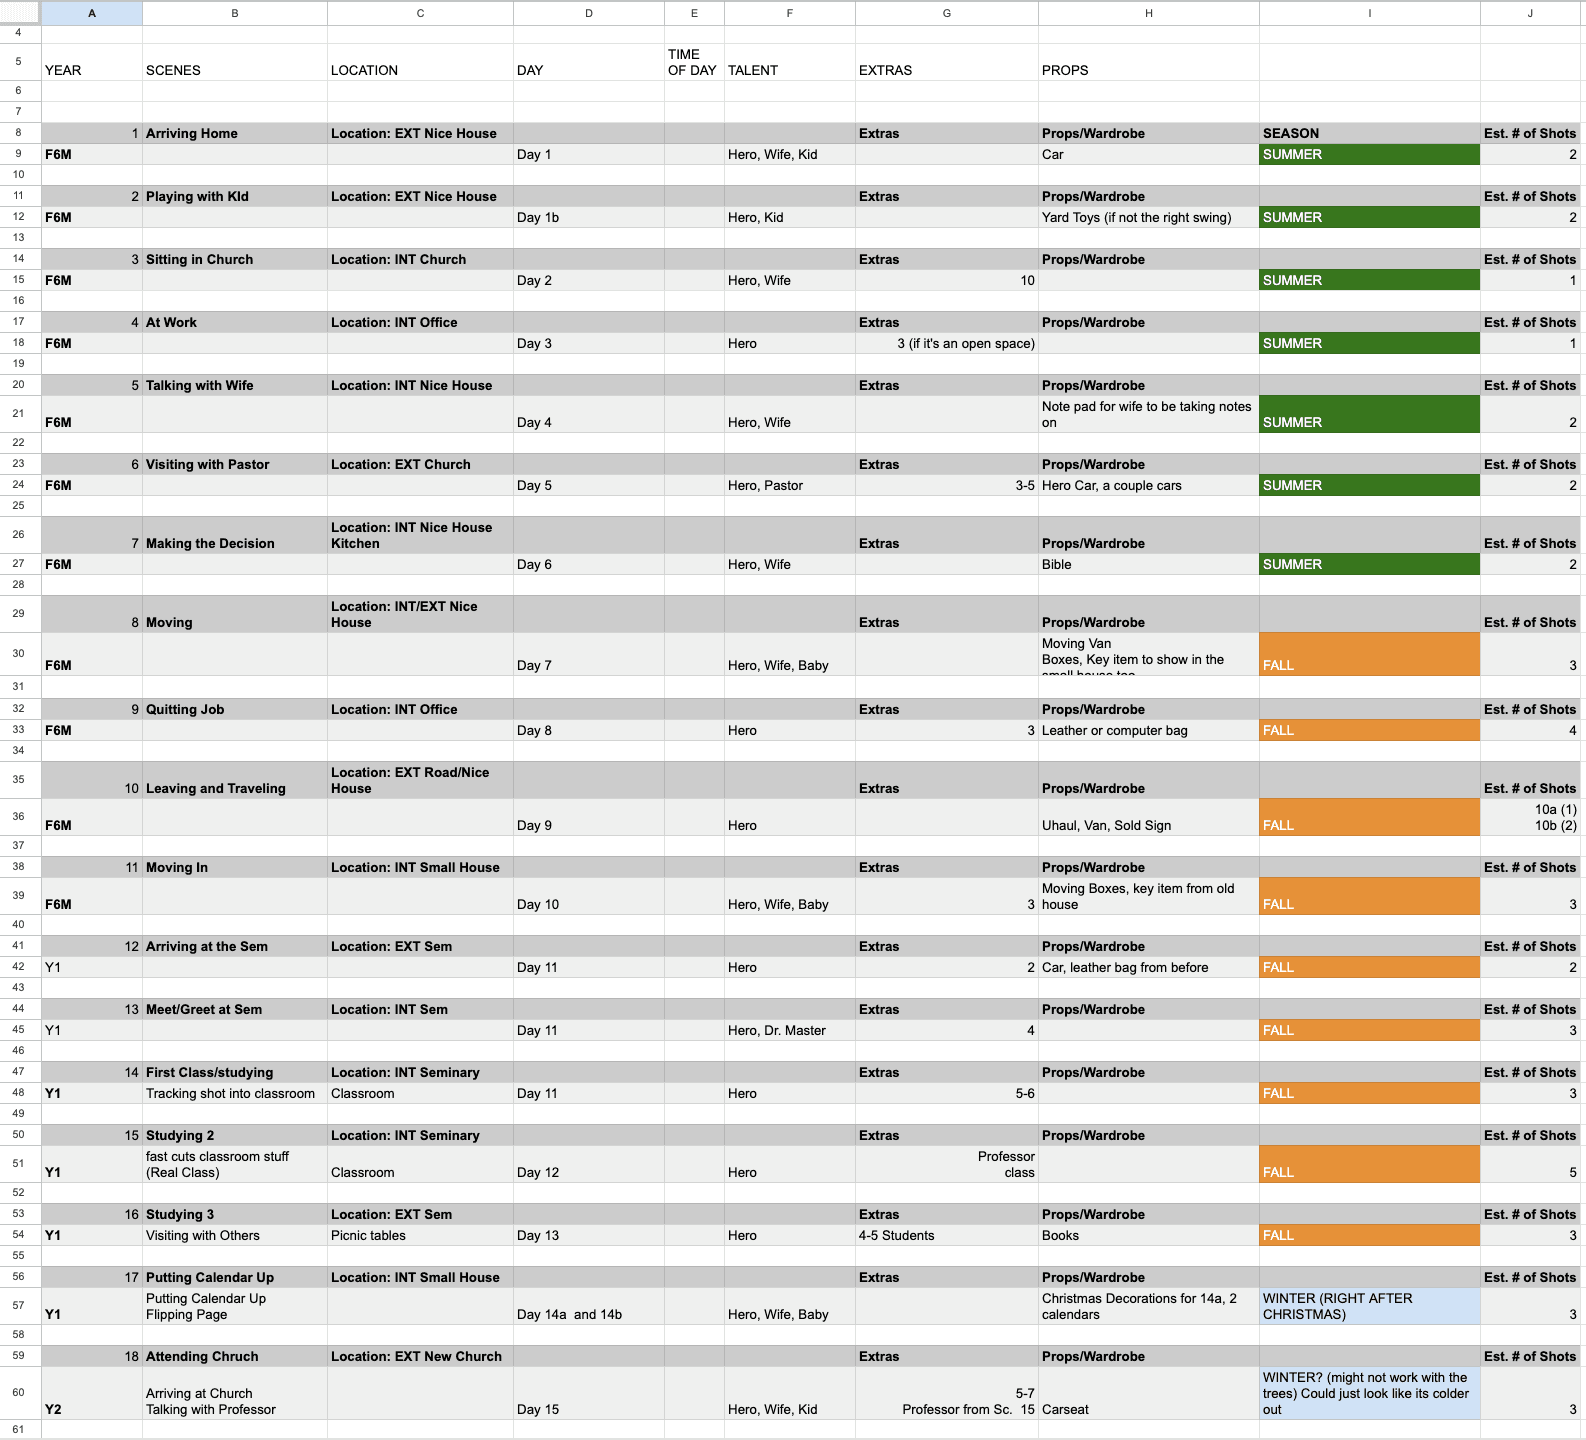Select the Putting Calendar Up cell
The width and height of the screenshot is (1586, 1440).
click(235, 1277)
